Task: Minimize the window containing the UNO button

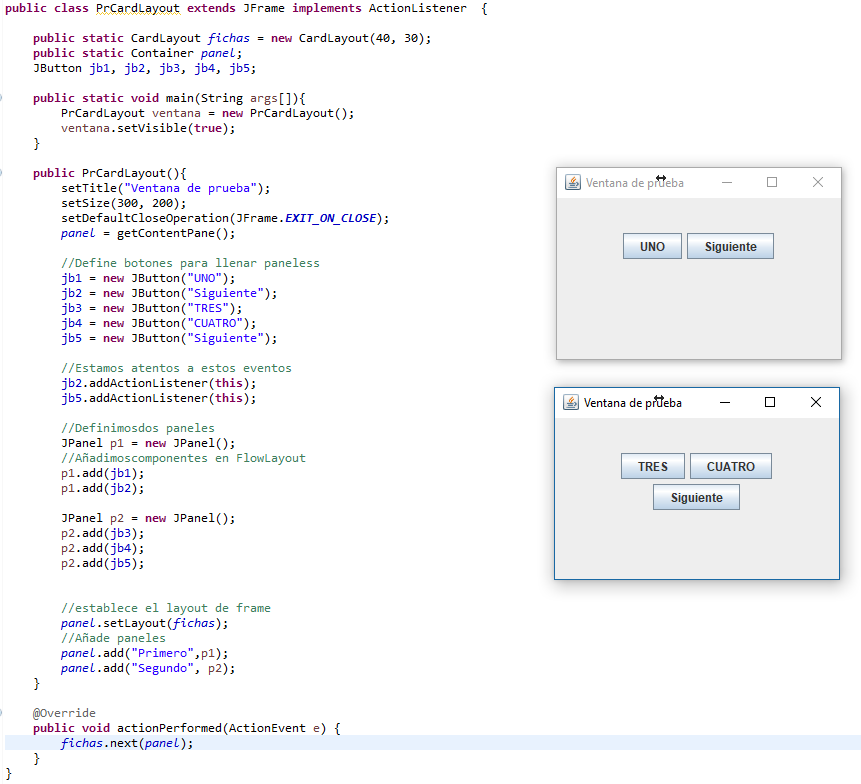Action: (x=727, y=183)
